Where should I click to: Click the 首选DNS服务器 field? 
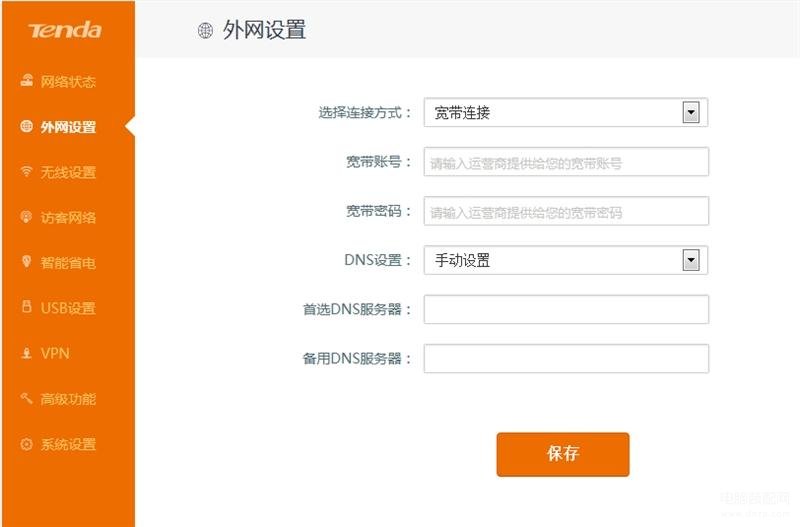pos(566,309)
